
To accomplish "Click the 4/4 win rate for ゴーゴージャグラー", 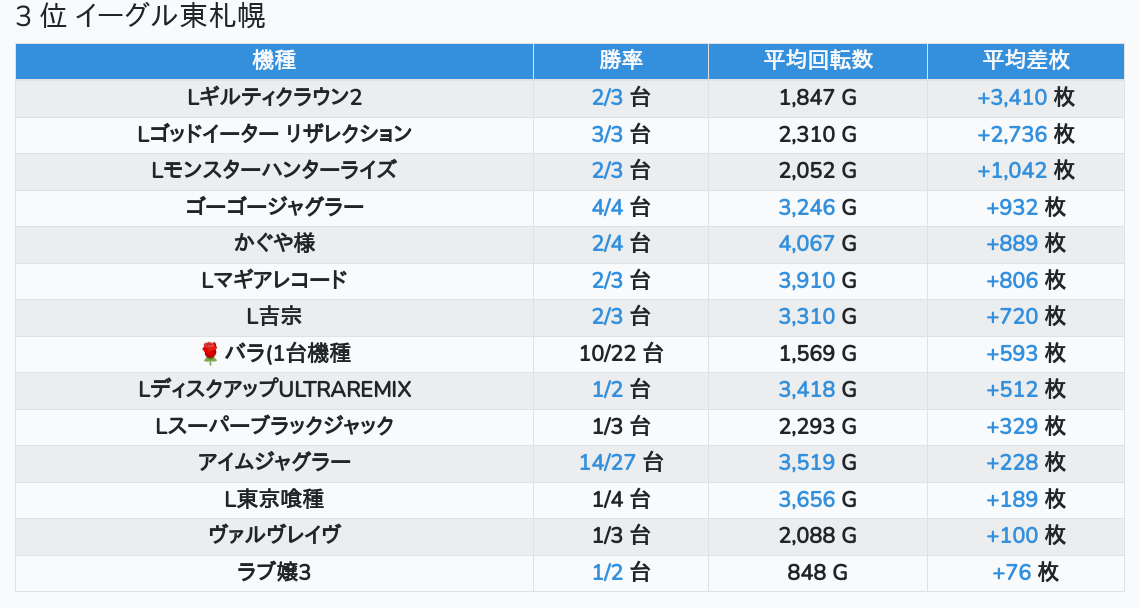I will (607, 207).
